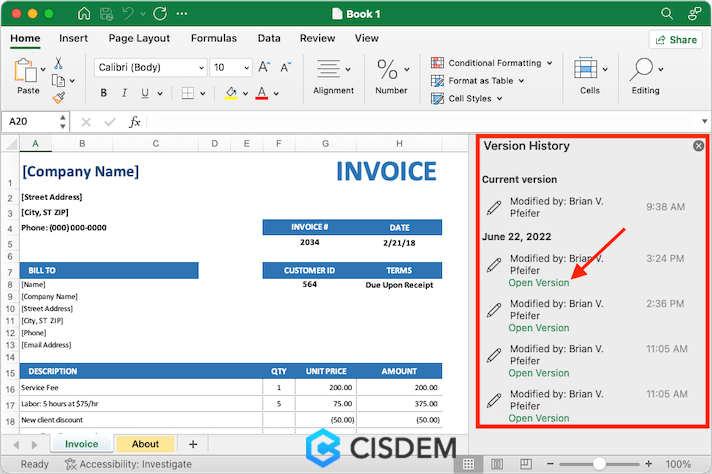
Task: Switch to Page Layout view in status bar
Action: click(497, 464)
